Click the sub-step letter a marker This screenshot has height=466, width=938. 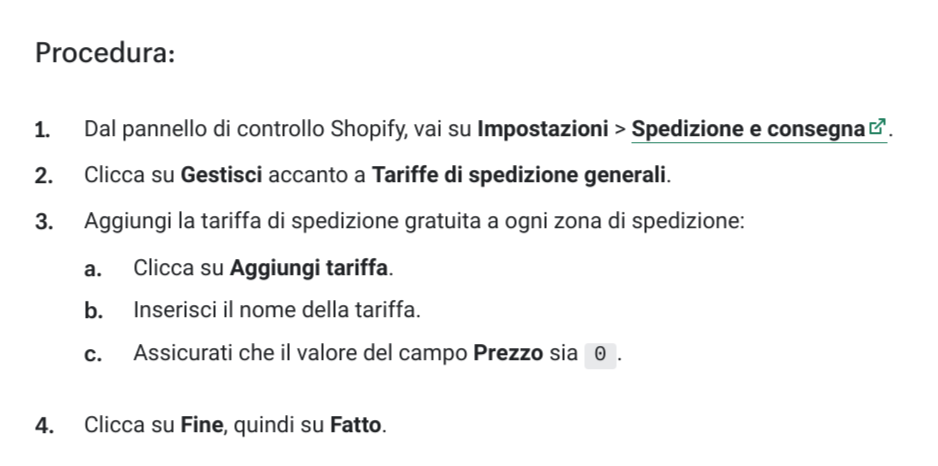pos(93,270)
